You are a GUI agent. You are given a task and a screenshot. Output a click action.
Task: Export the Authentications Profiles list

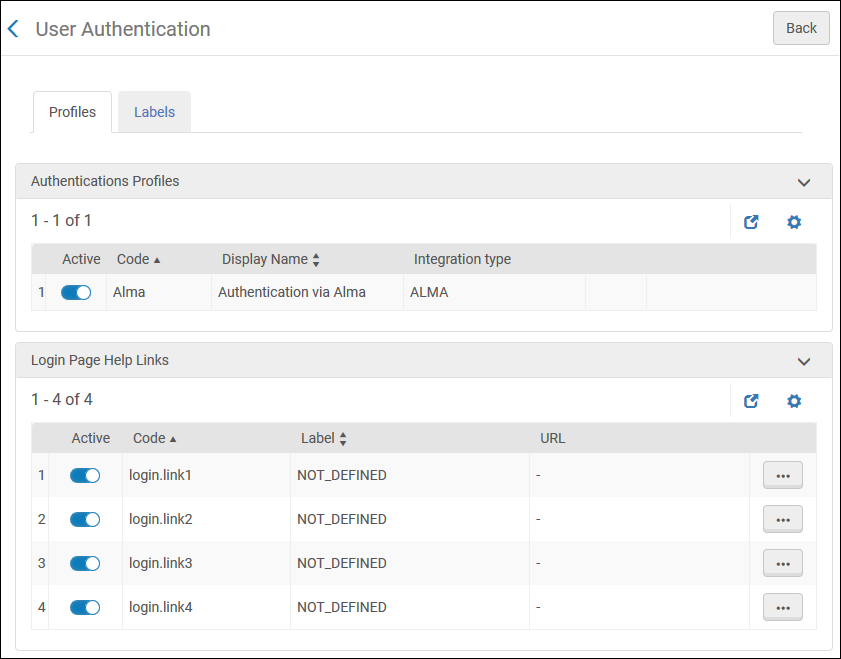click(751, 222)
